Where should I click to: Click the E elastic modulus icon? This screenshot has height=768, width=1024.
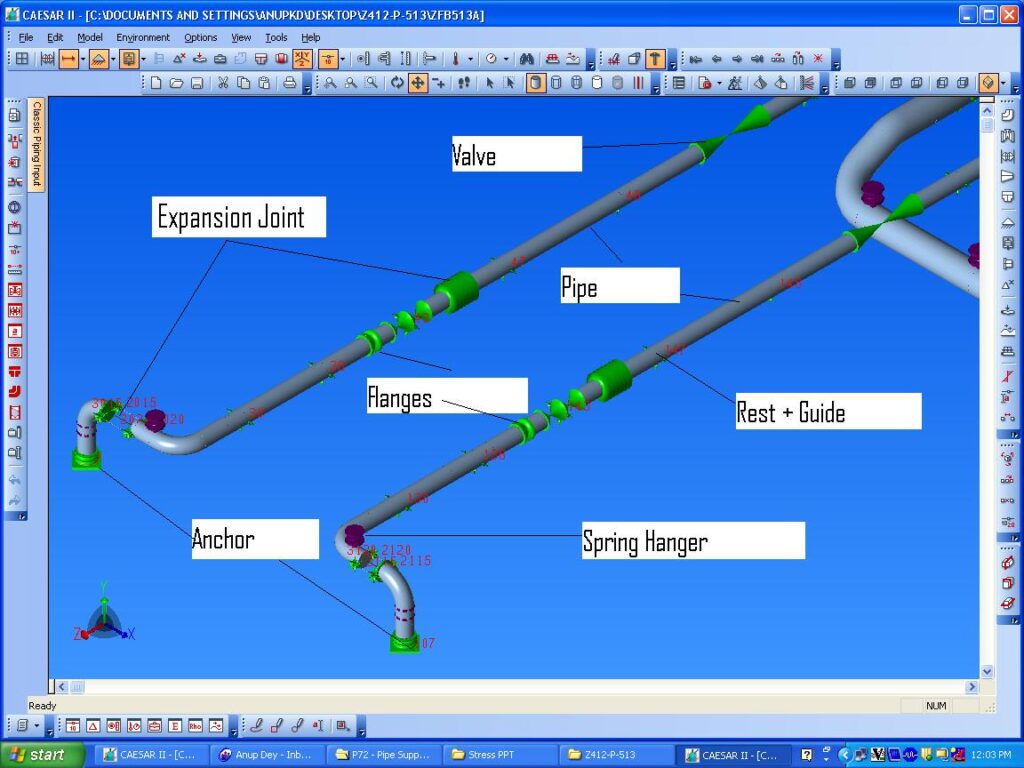tap(174, 726)
